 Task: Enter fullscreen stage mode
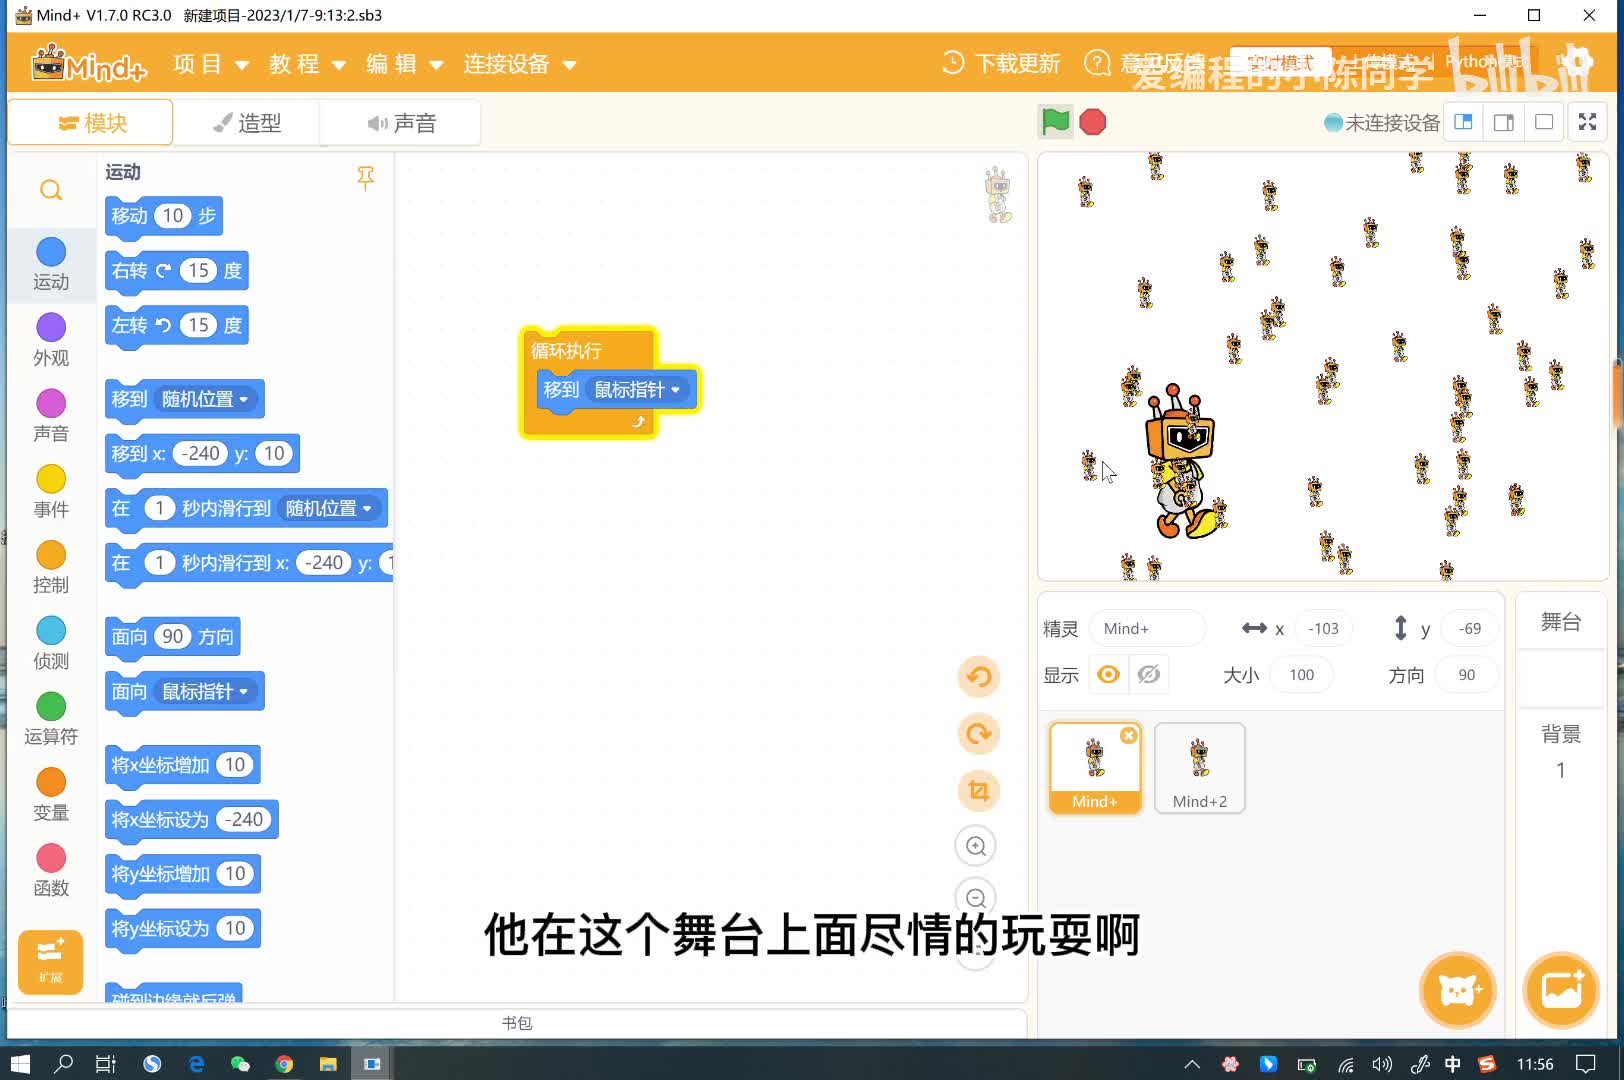click(x=1587, y=122)
